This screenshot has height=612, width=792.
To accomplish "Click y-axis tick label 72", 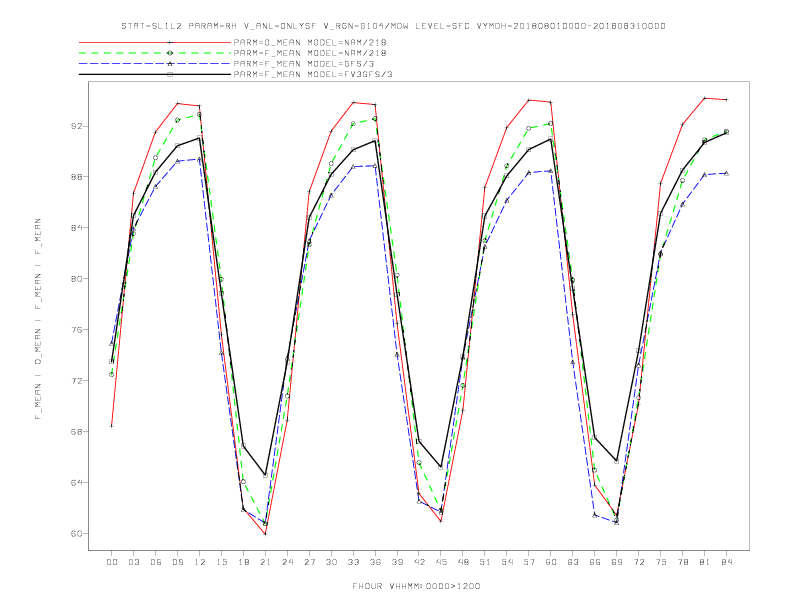I will (76, 381).
